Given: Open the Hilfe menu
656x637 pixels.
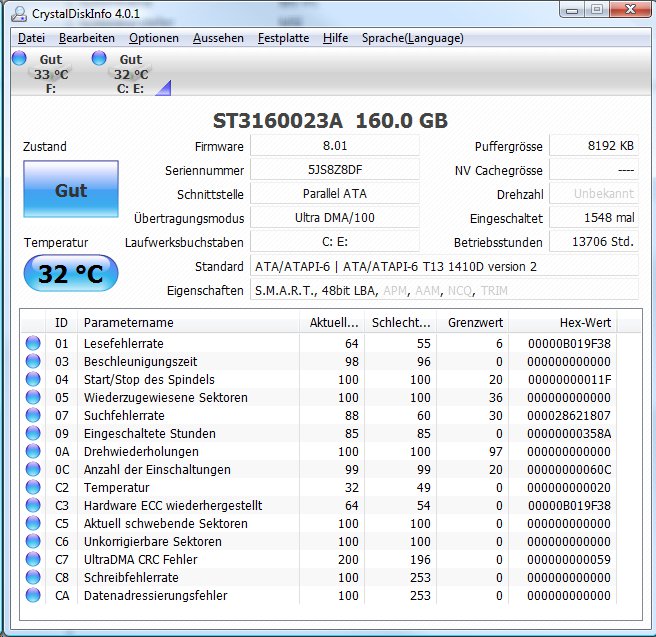Looking at the screenshot, I should point(335,38).
